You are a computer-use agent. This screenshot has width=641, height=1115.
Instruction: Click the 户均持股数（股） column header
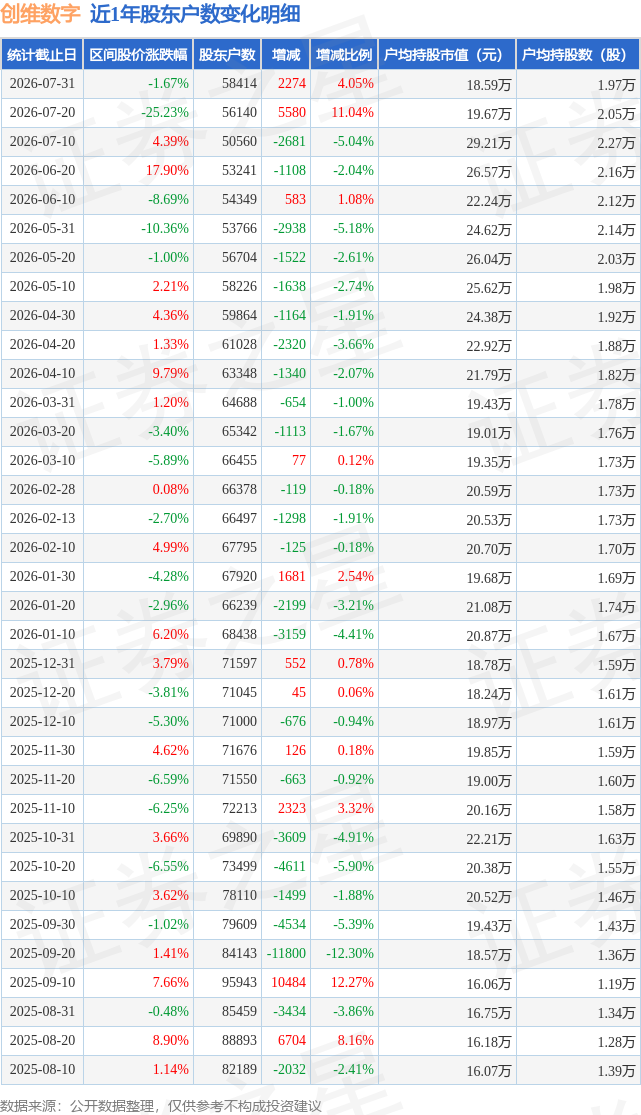coord(578,55)
